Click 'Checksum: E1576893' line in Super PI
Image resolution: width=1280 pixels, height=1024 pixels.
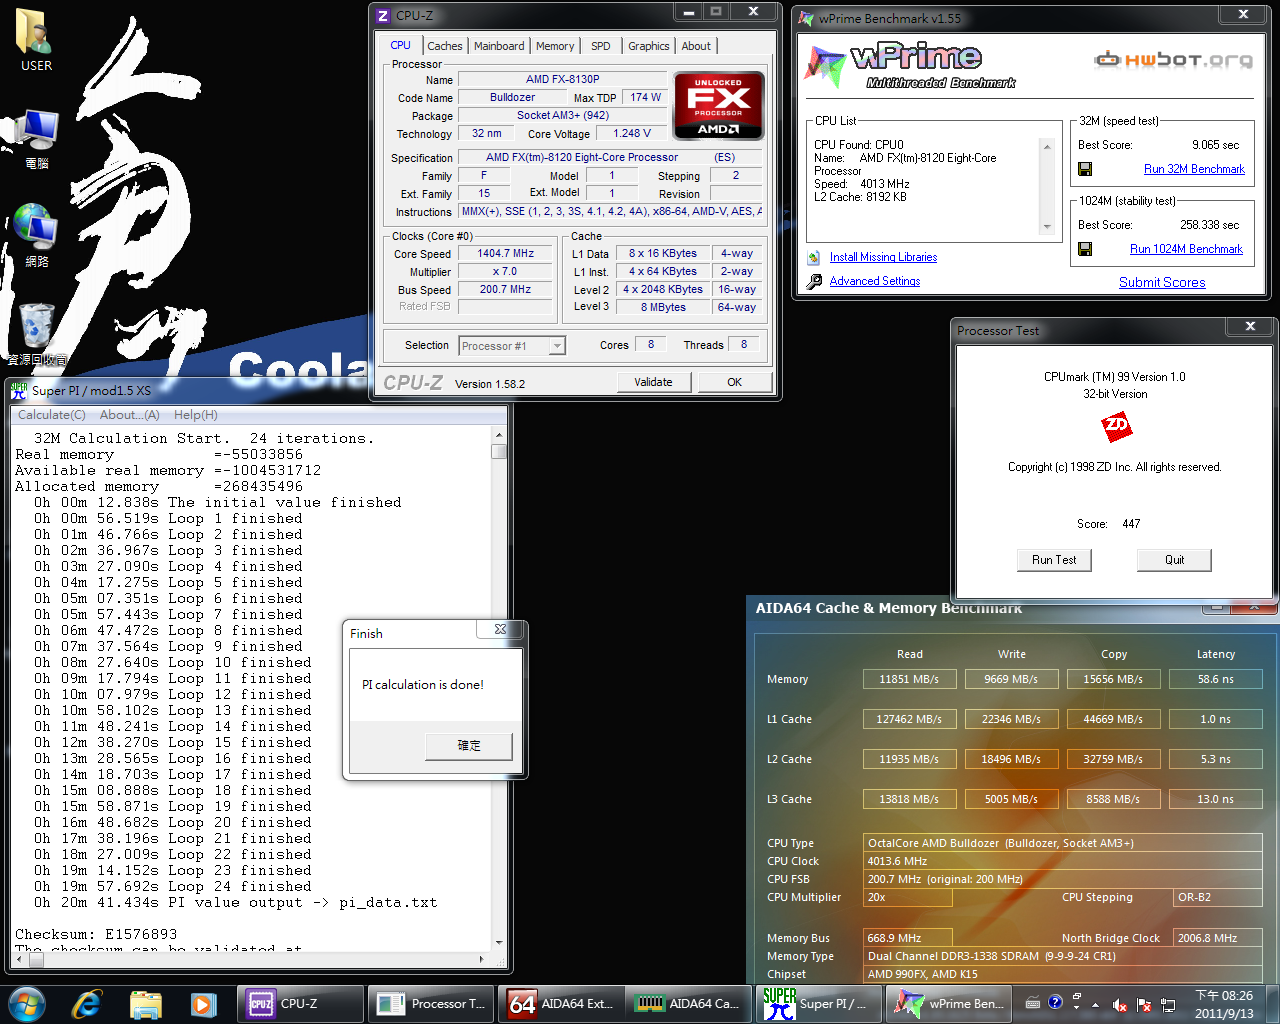point(96,934)
